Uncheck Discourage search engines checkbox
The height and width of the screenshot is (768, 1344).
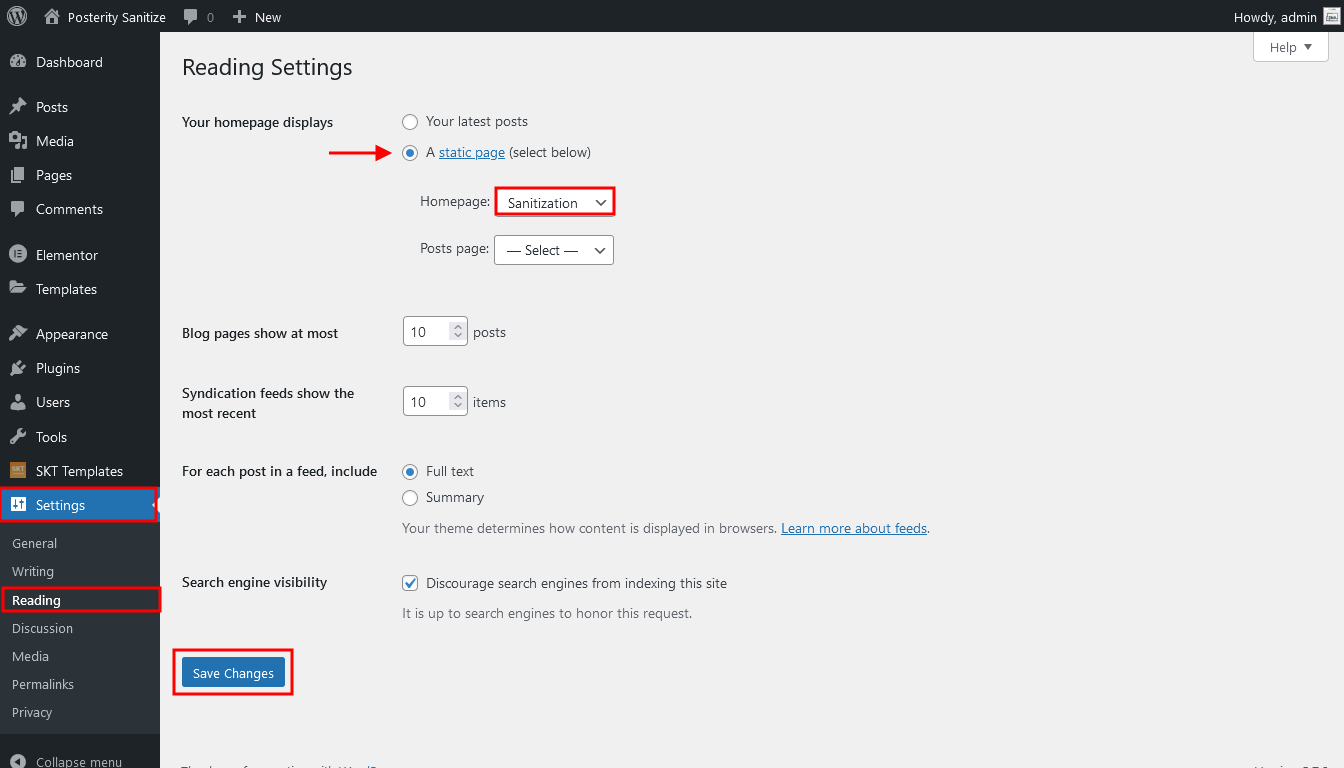coord(410,583)
